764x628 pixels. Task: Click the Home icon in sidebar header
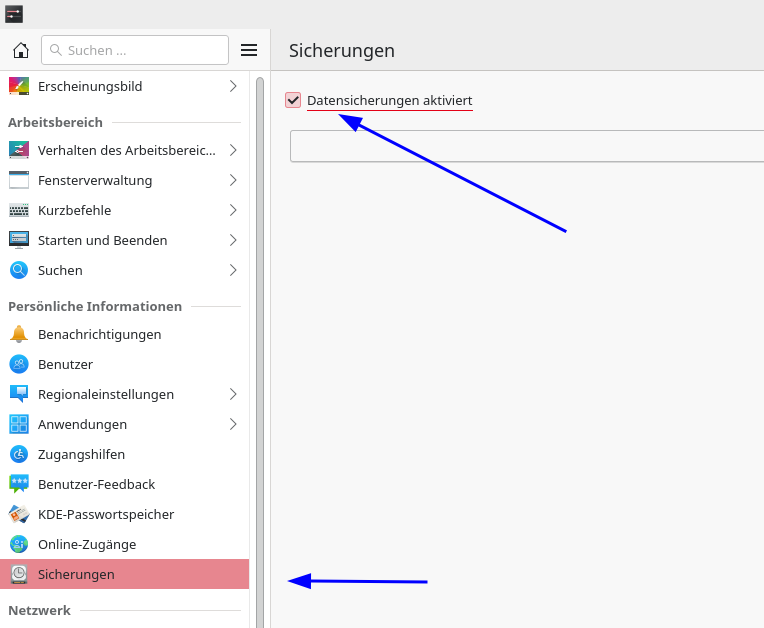(20, 50)
